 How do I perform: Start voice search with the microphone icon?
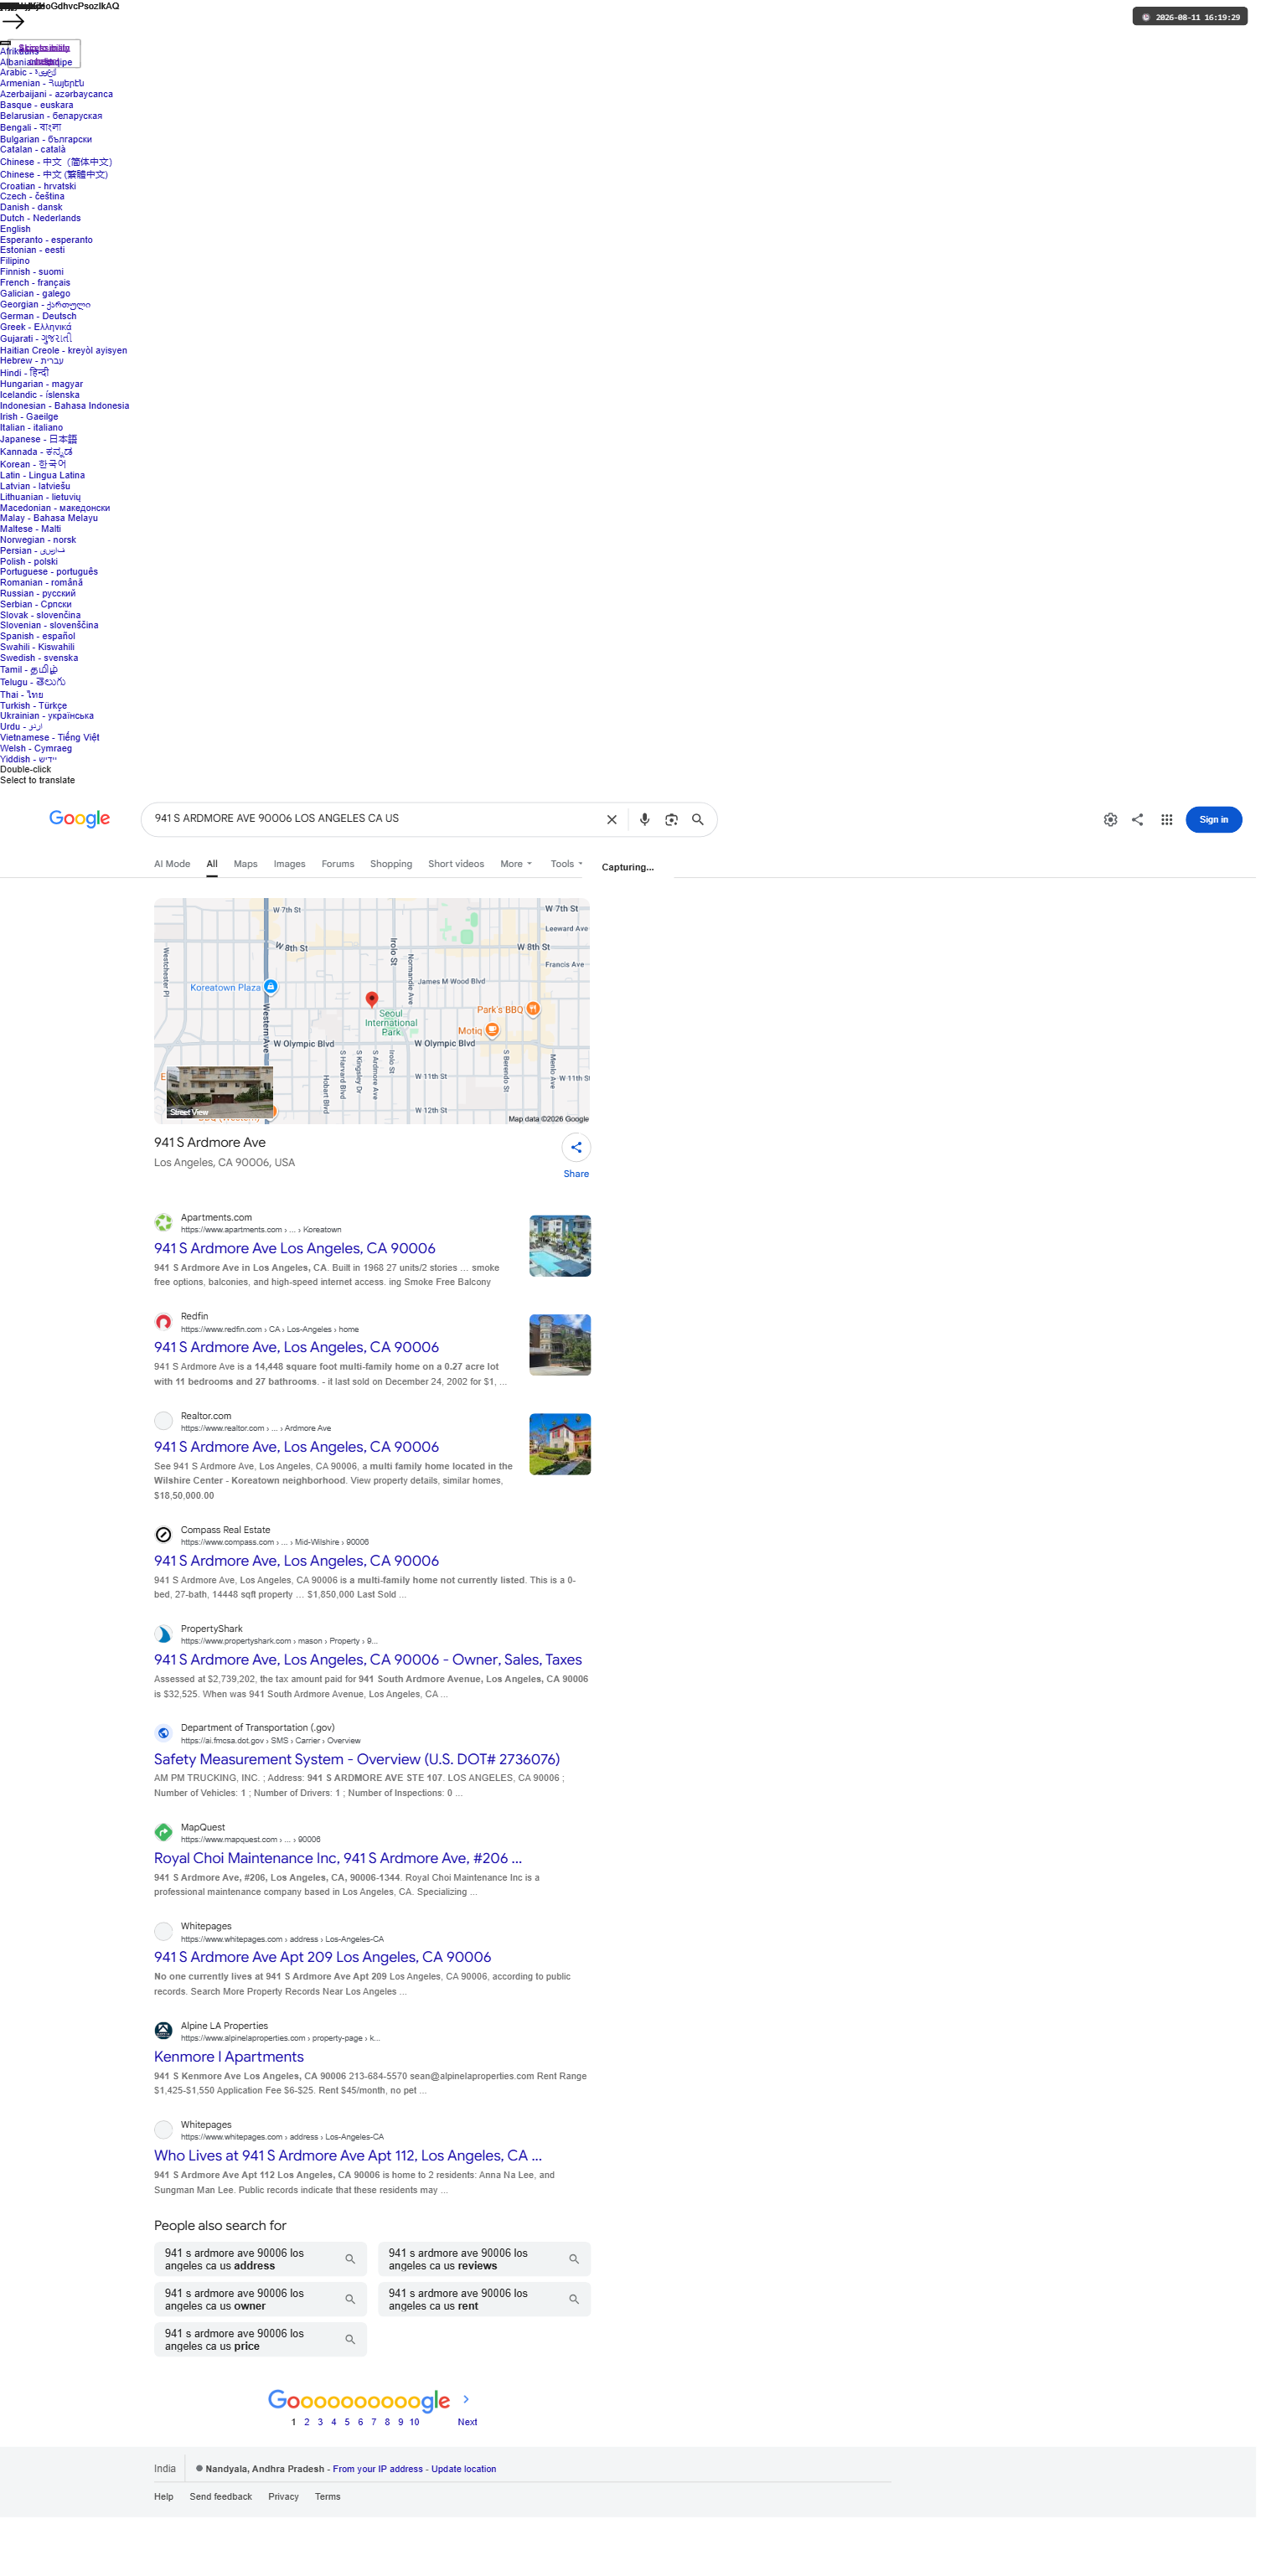(644, 819)
